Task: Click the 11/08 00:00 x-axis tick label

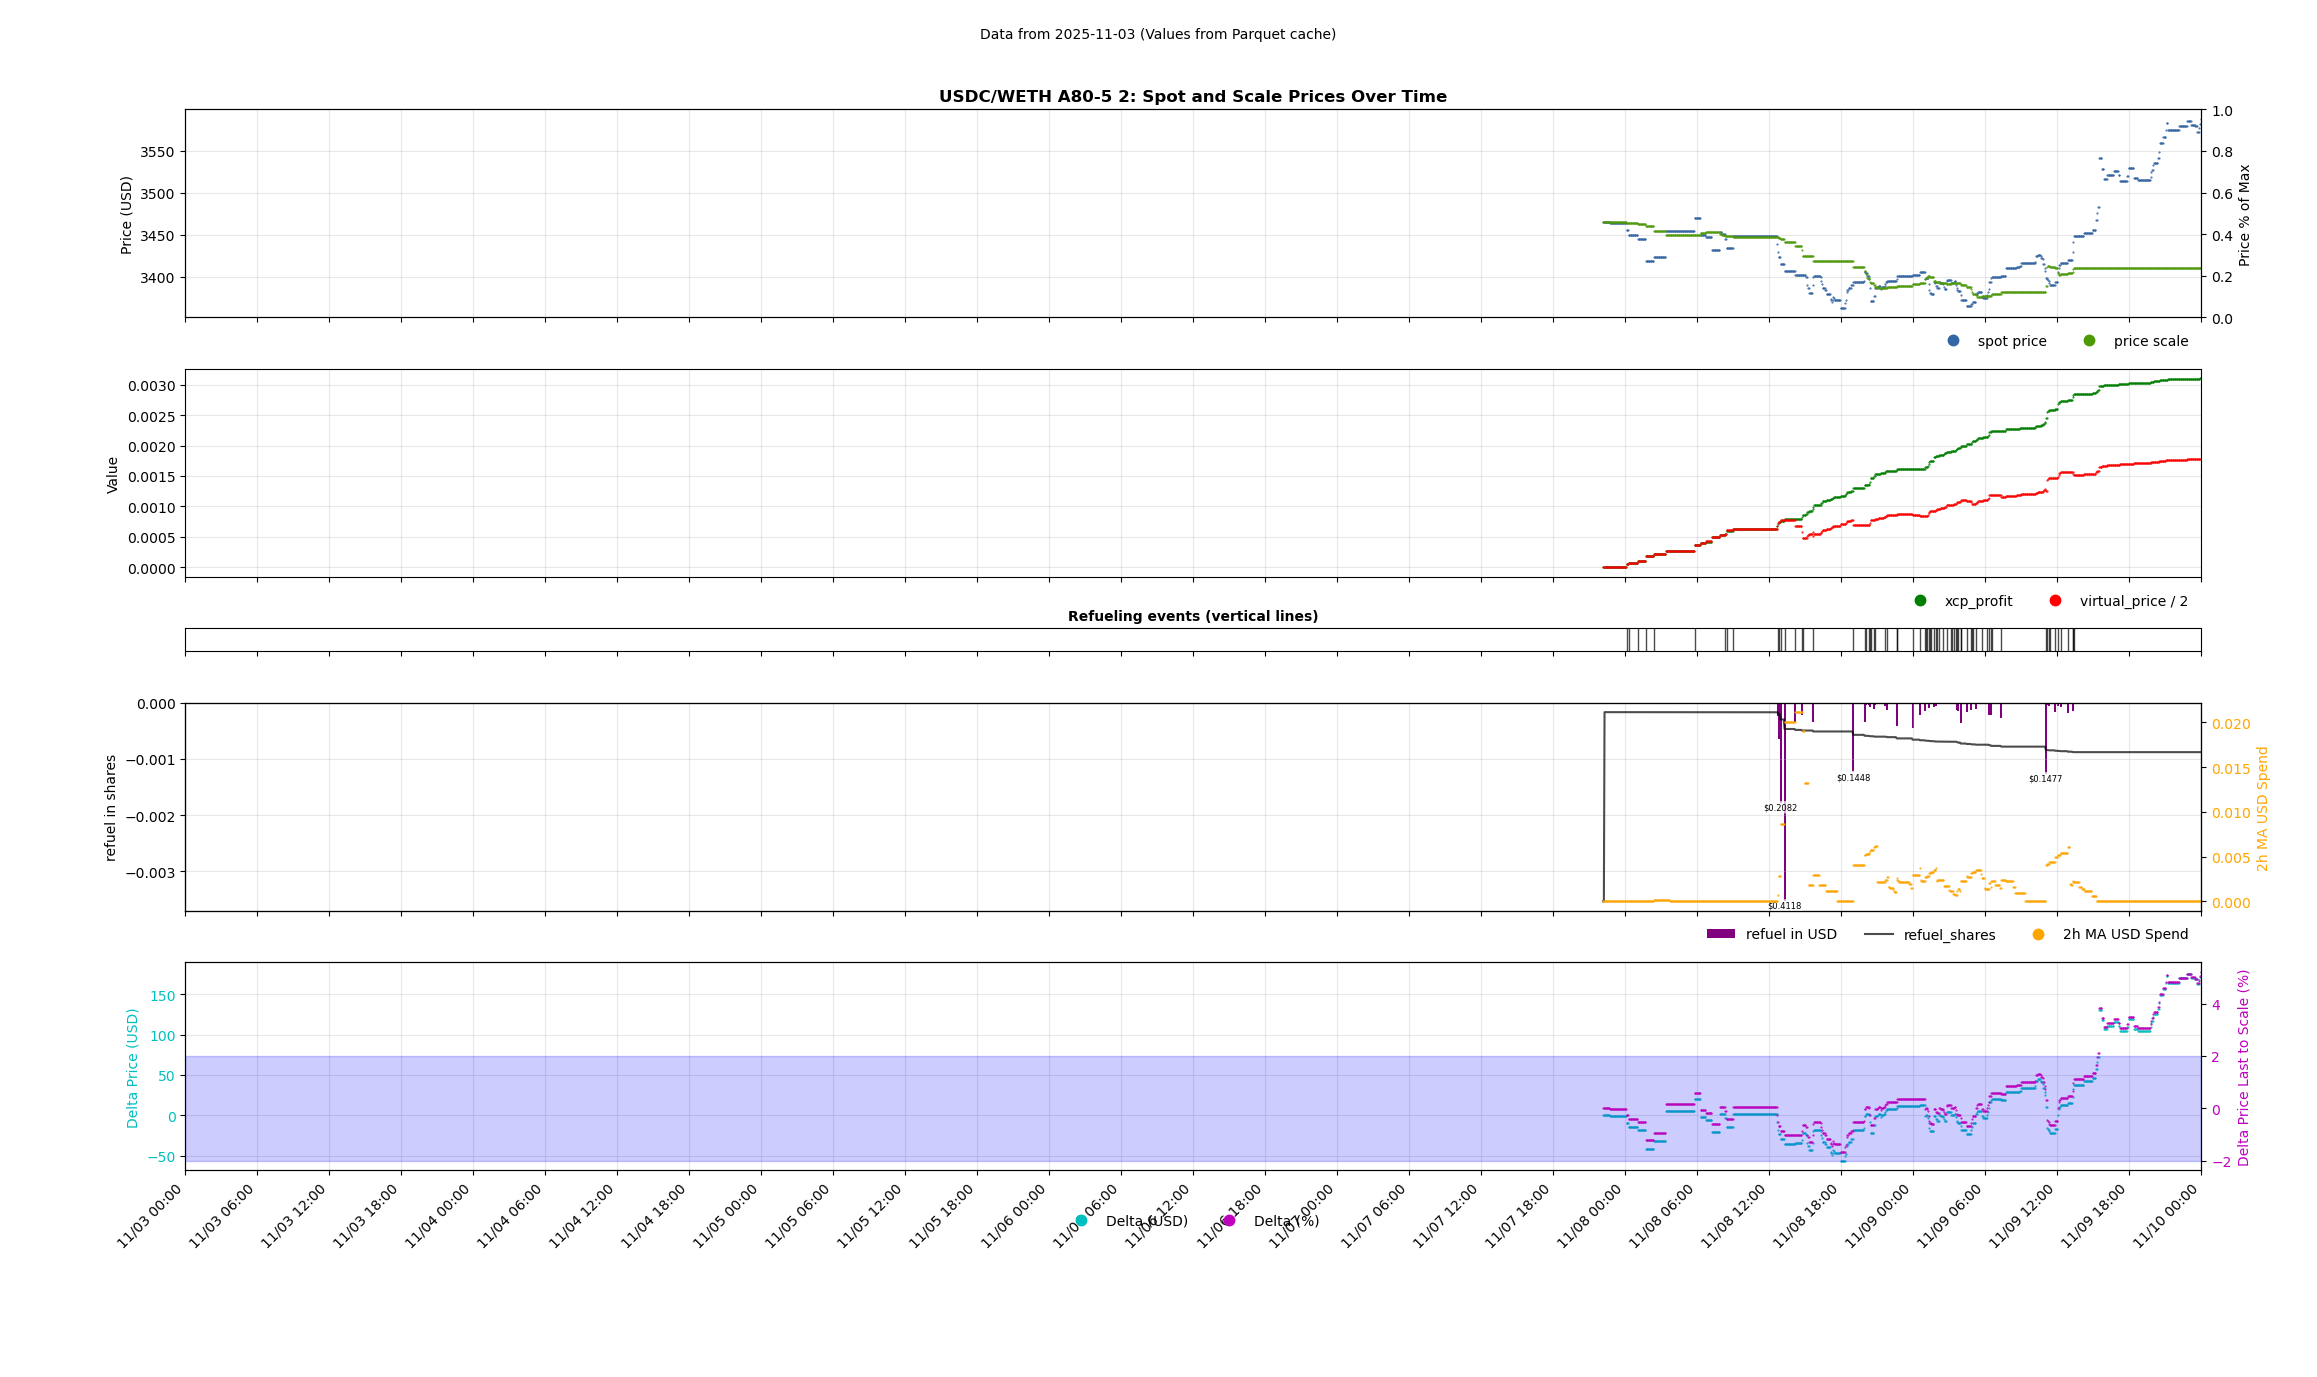Action: (x=1590, y=1216)
